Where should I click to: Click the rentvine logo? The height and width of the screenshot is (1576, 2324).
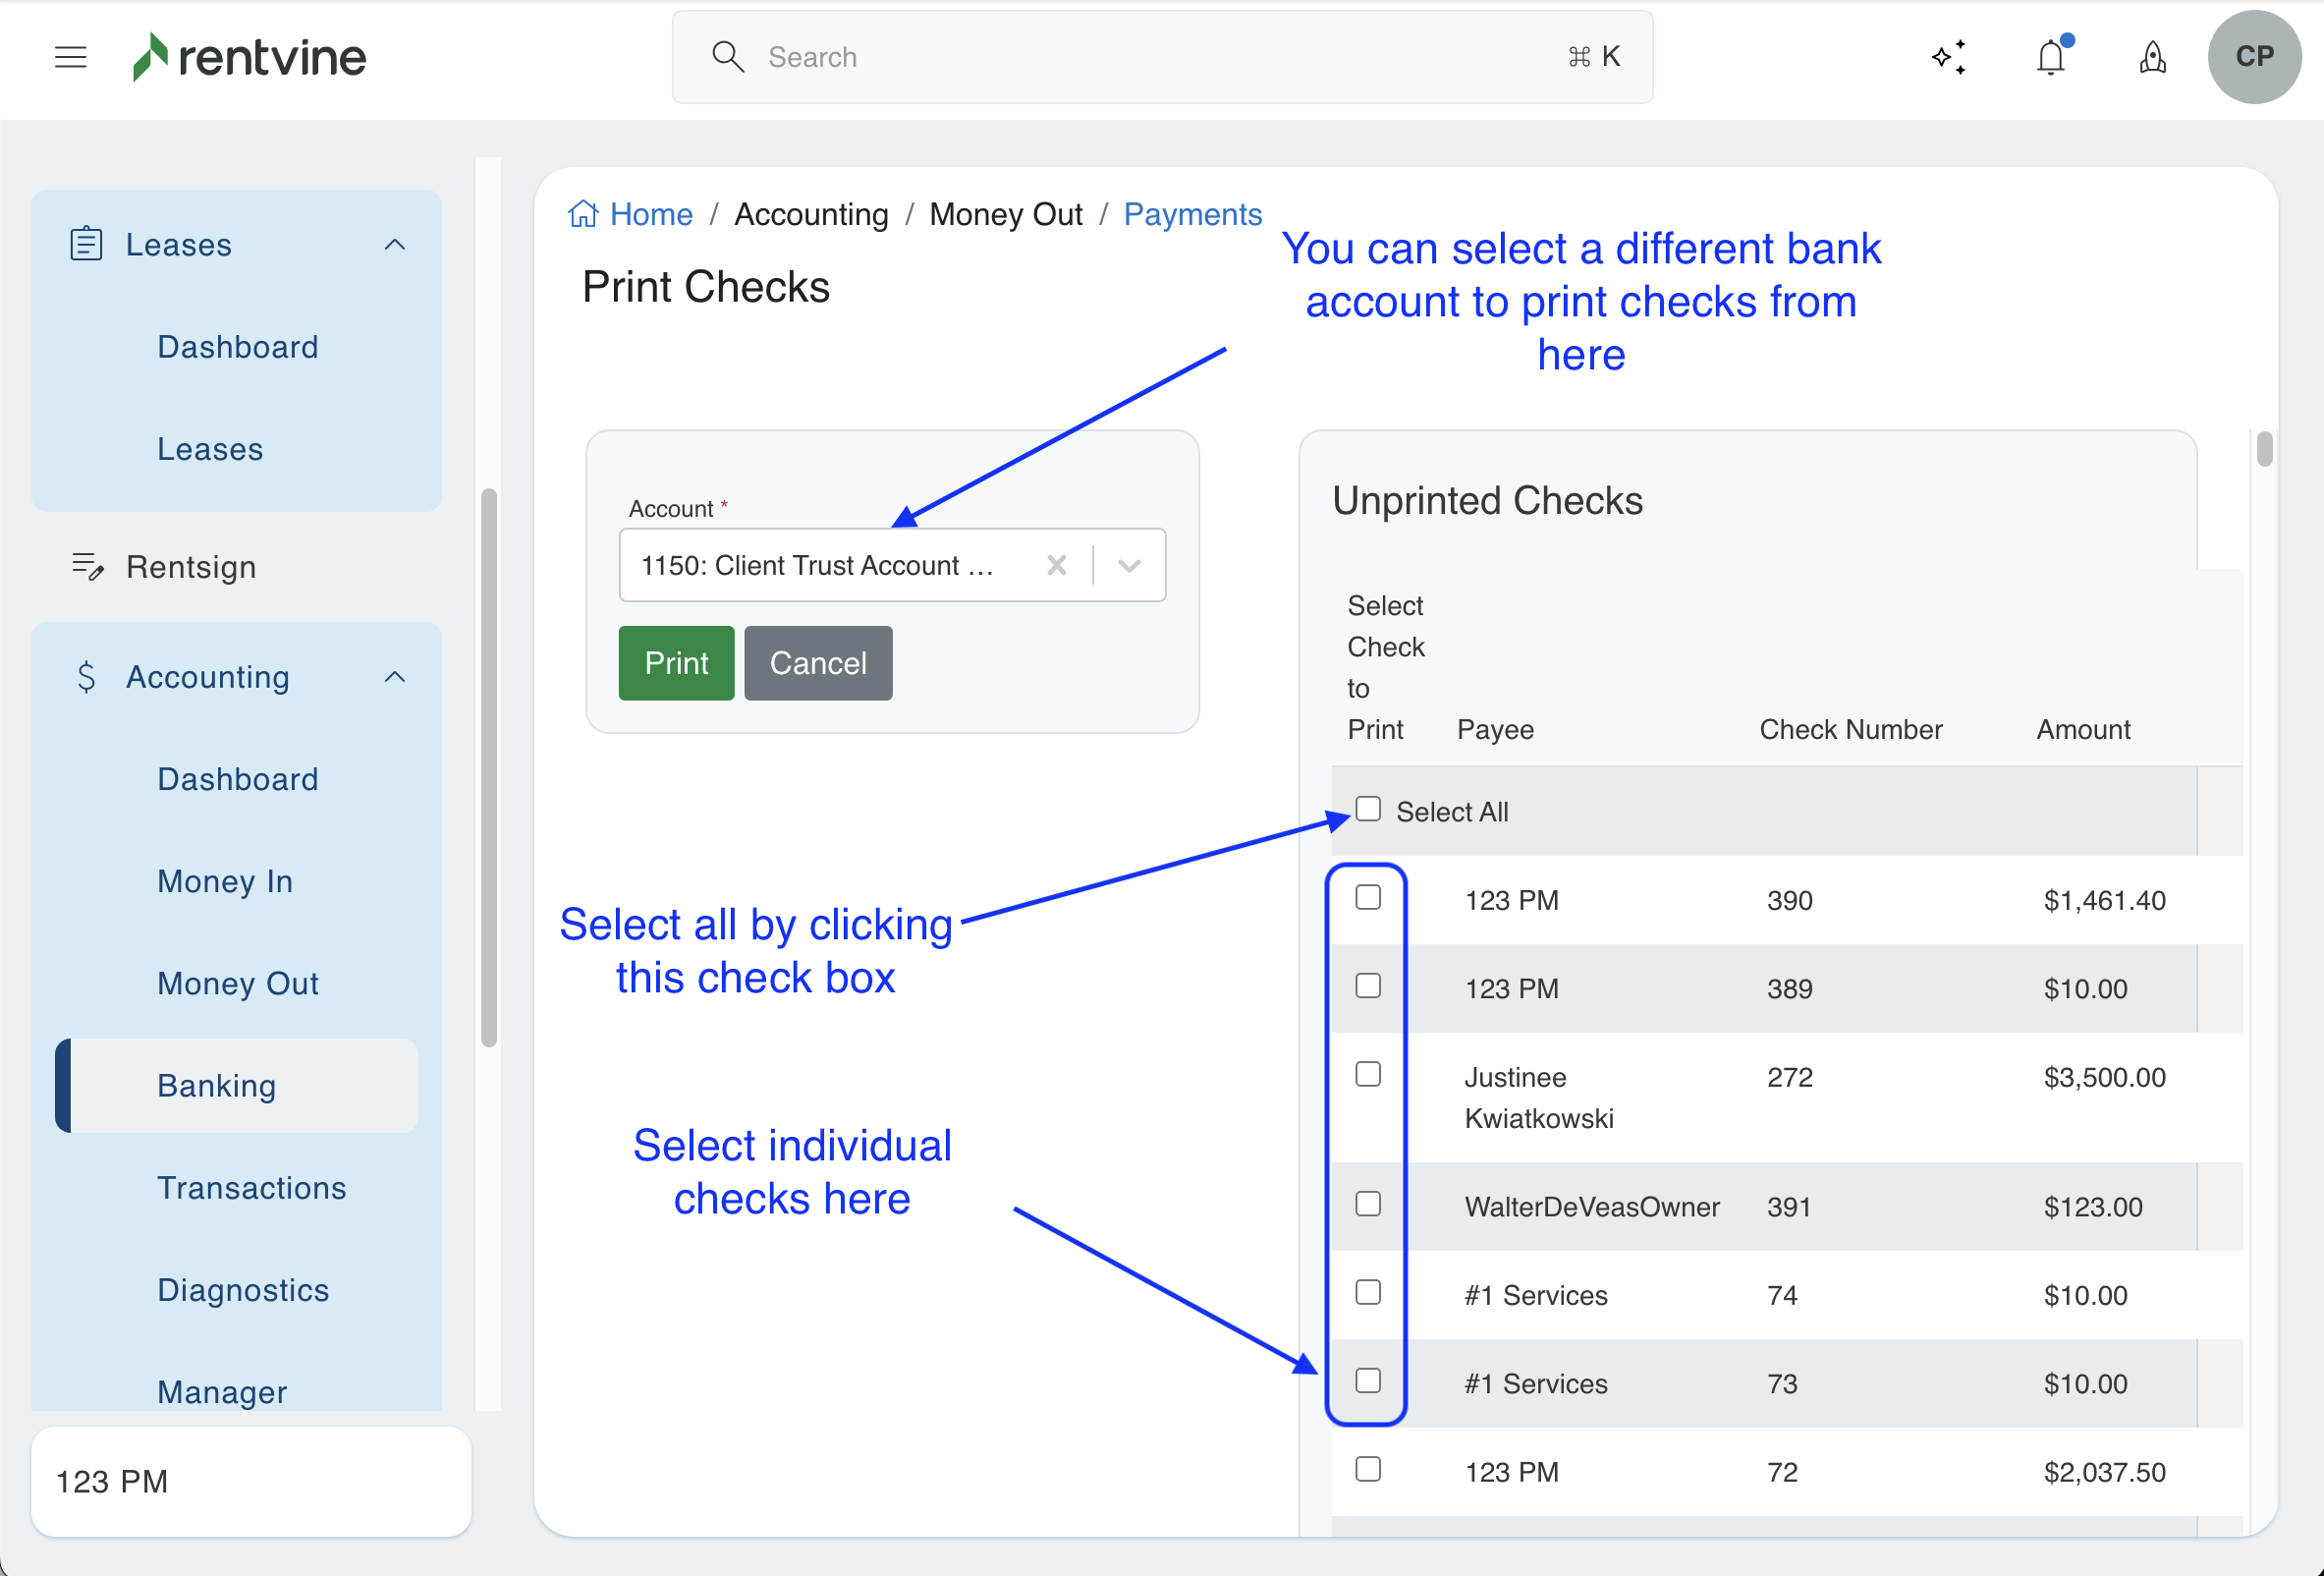tap(250, 57)
